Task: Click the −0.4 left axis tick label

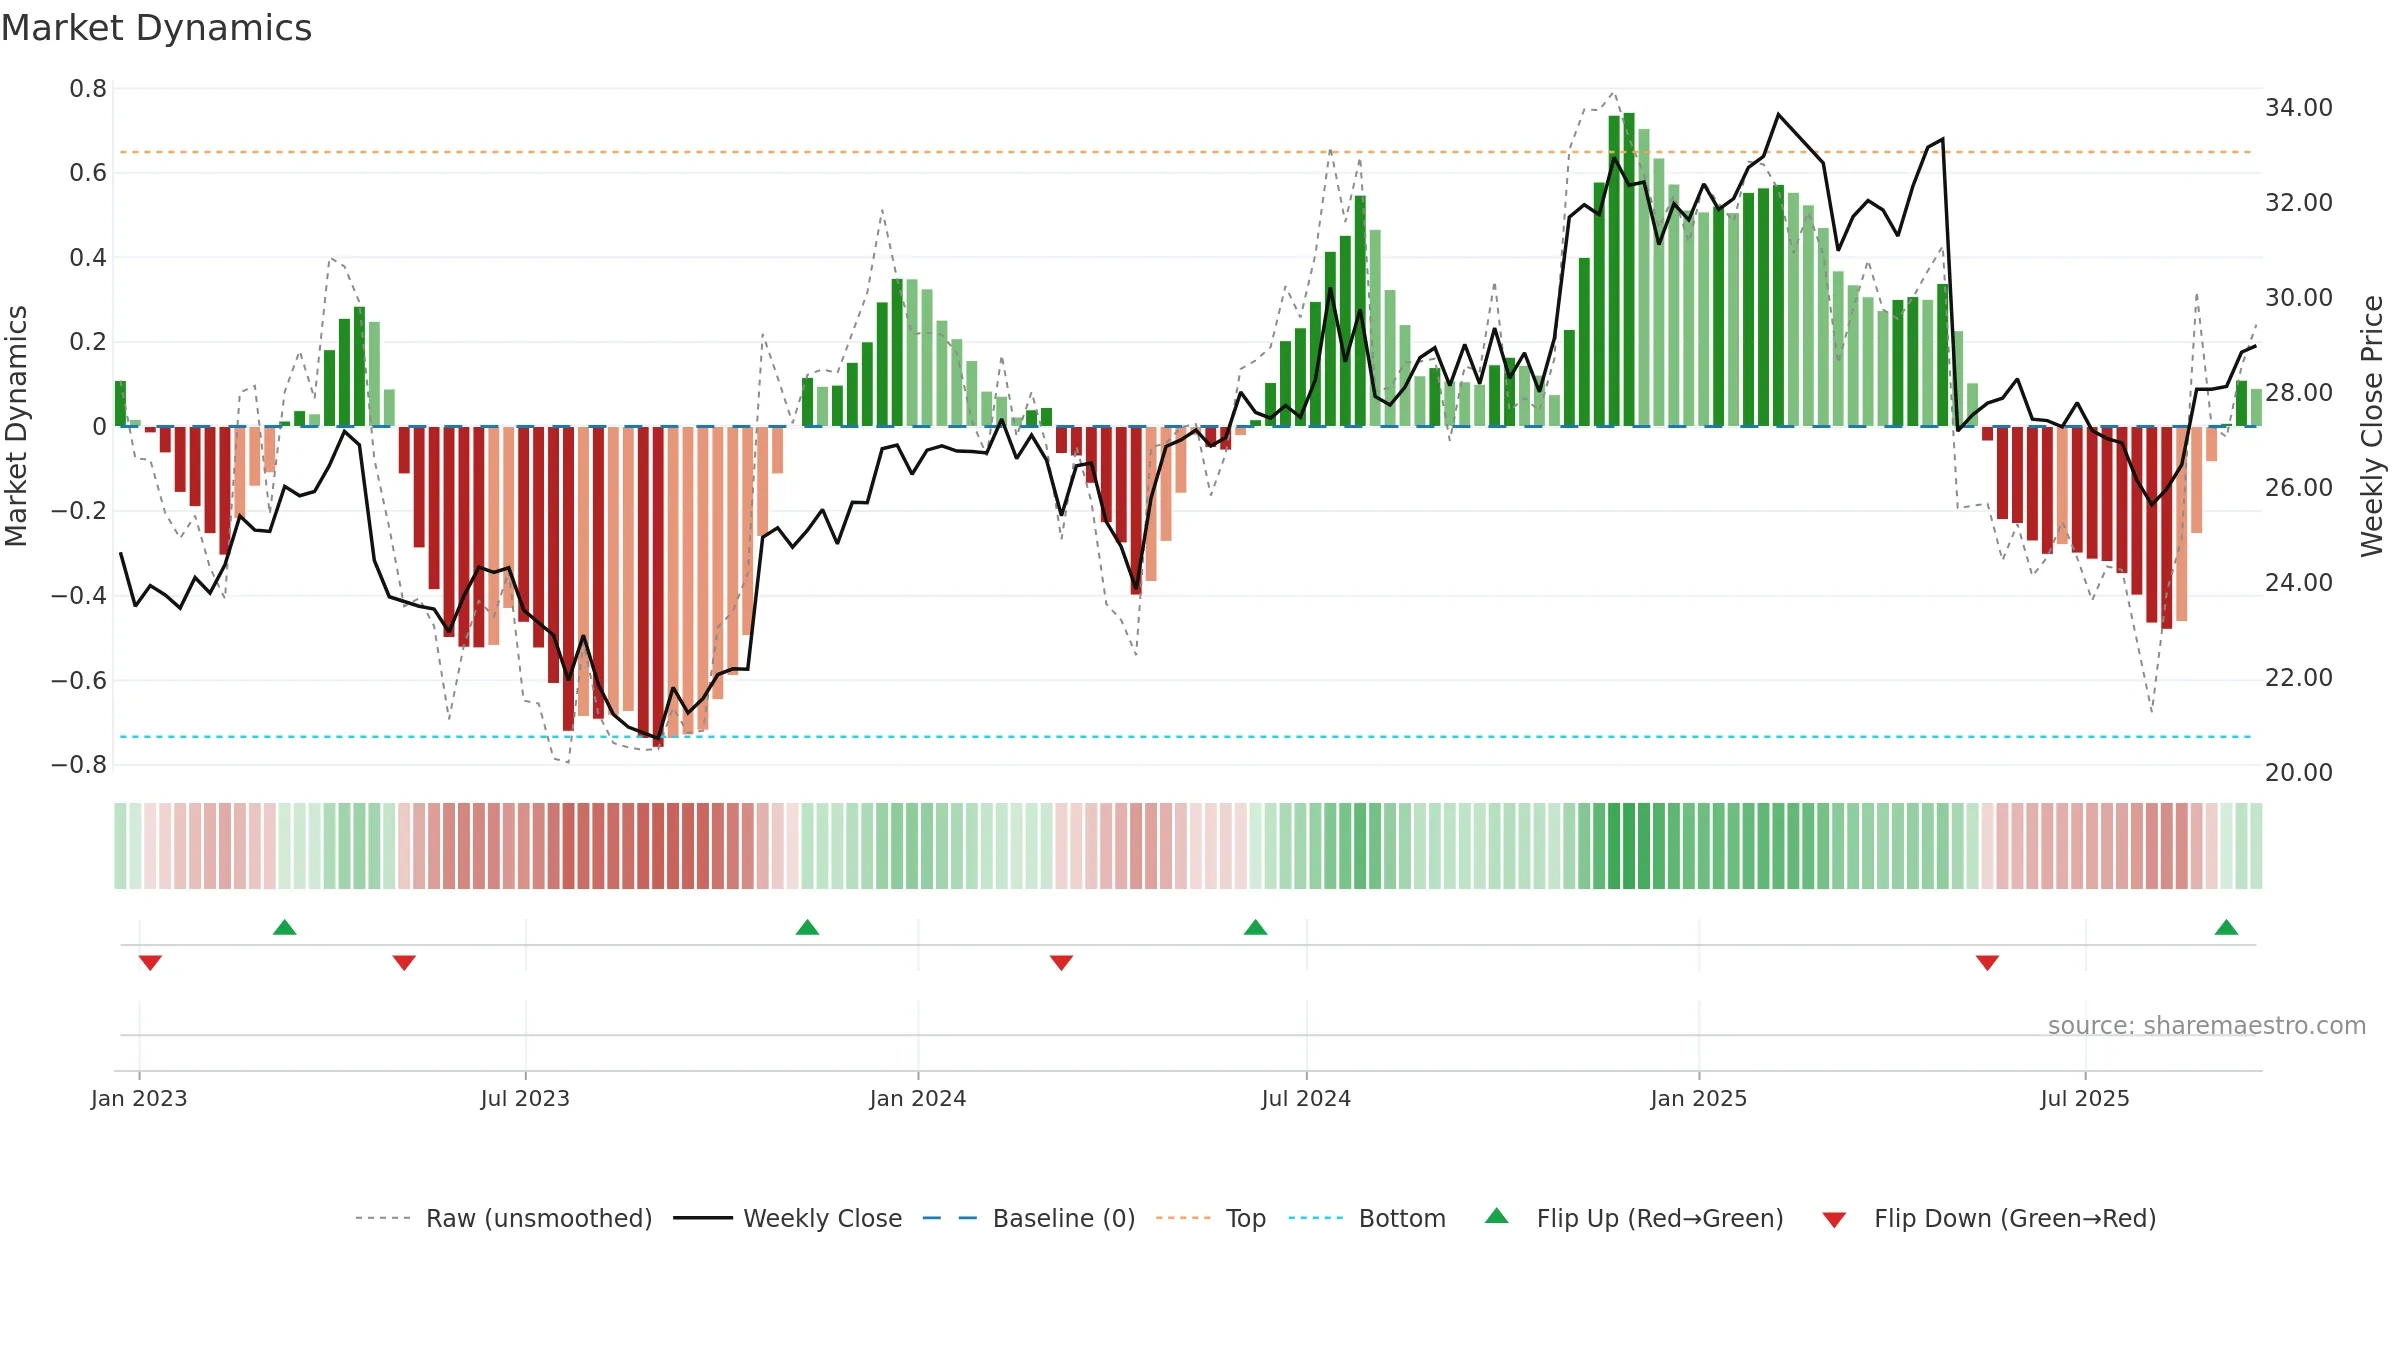Action: (79, 596)
